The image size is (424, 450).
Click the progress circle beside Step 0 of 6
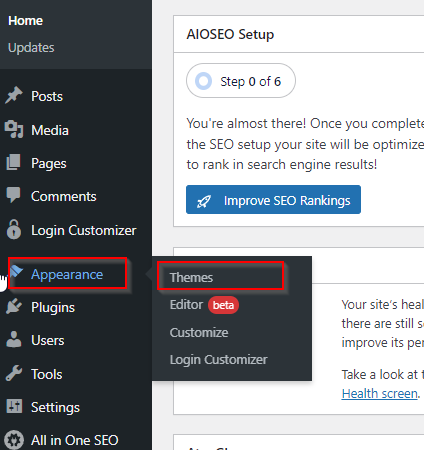click(204, 81)
